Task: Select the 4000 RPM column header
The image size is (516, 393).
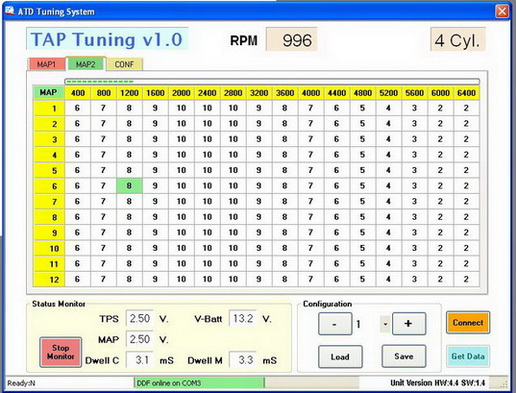Action: pos(311,93)
